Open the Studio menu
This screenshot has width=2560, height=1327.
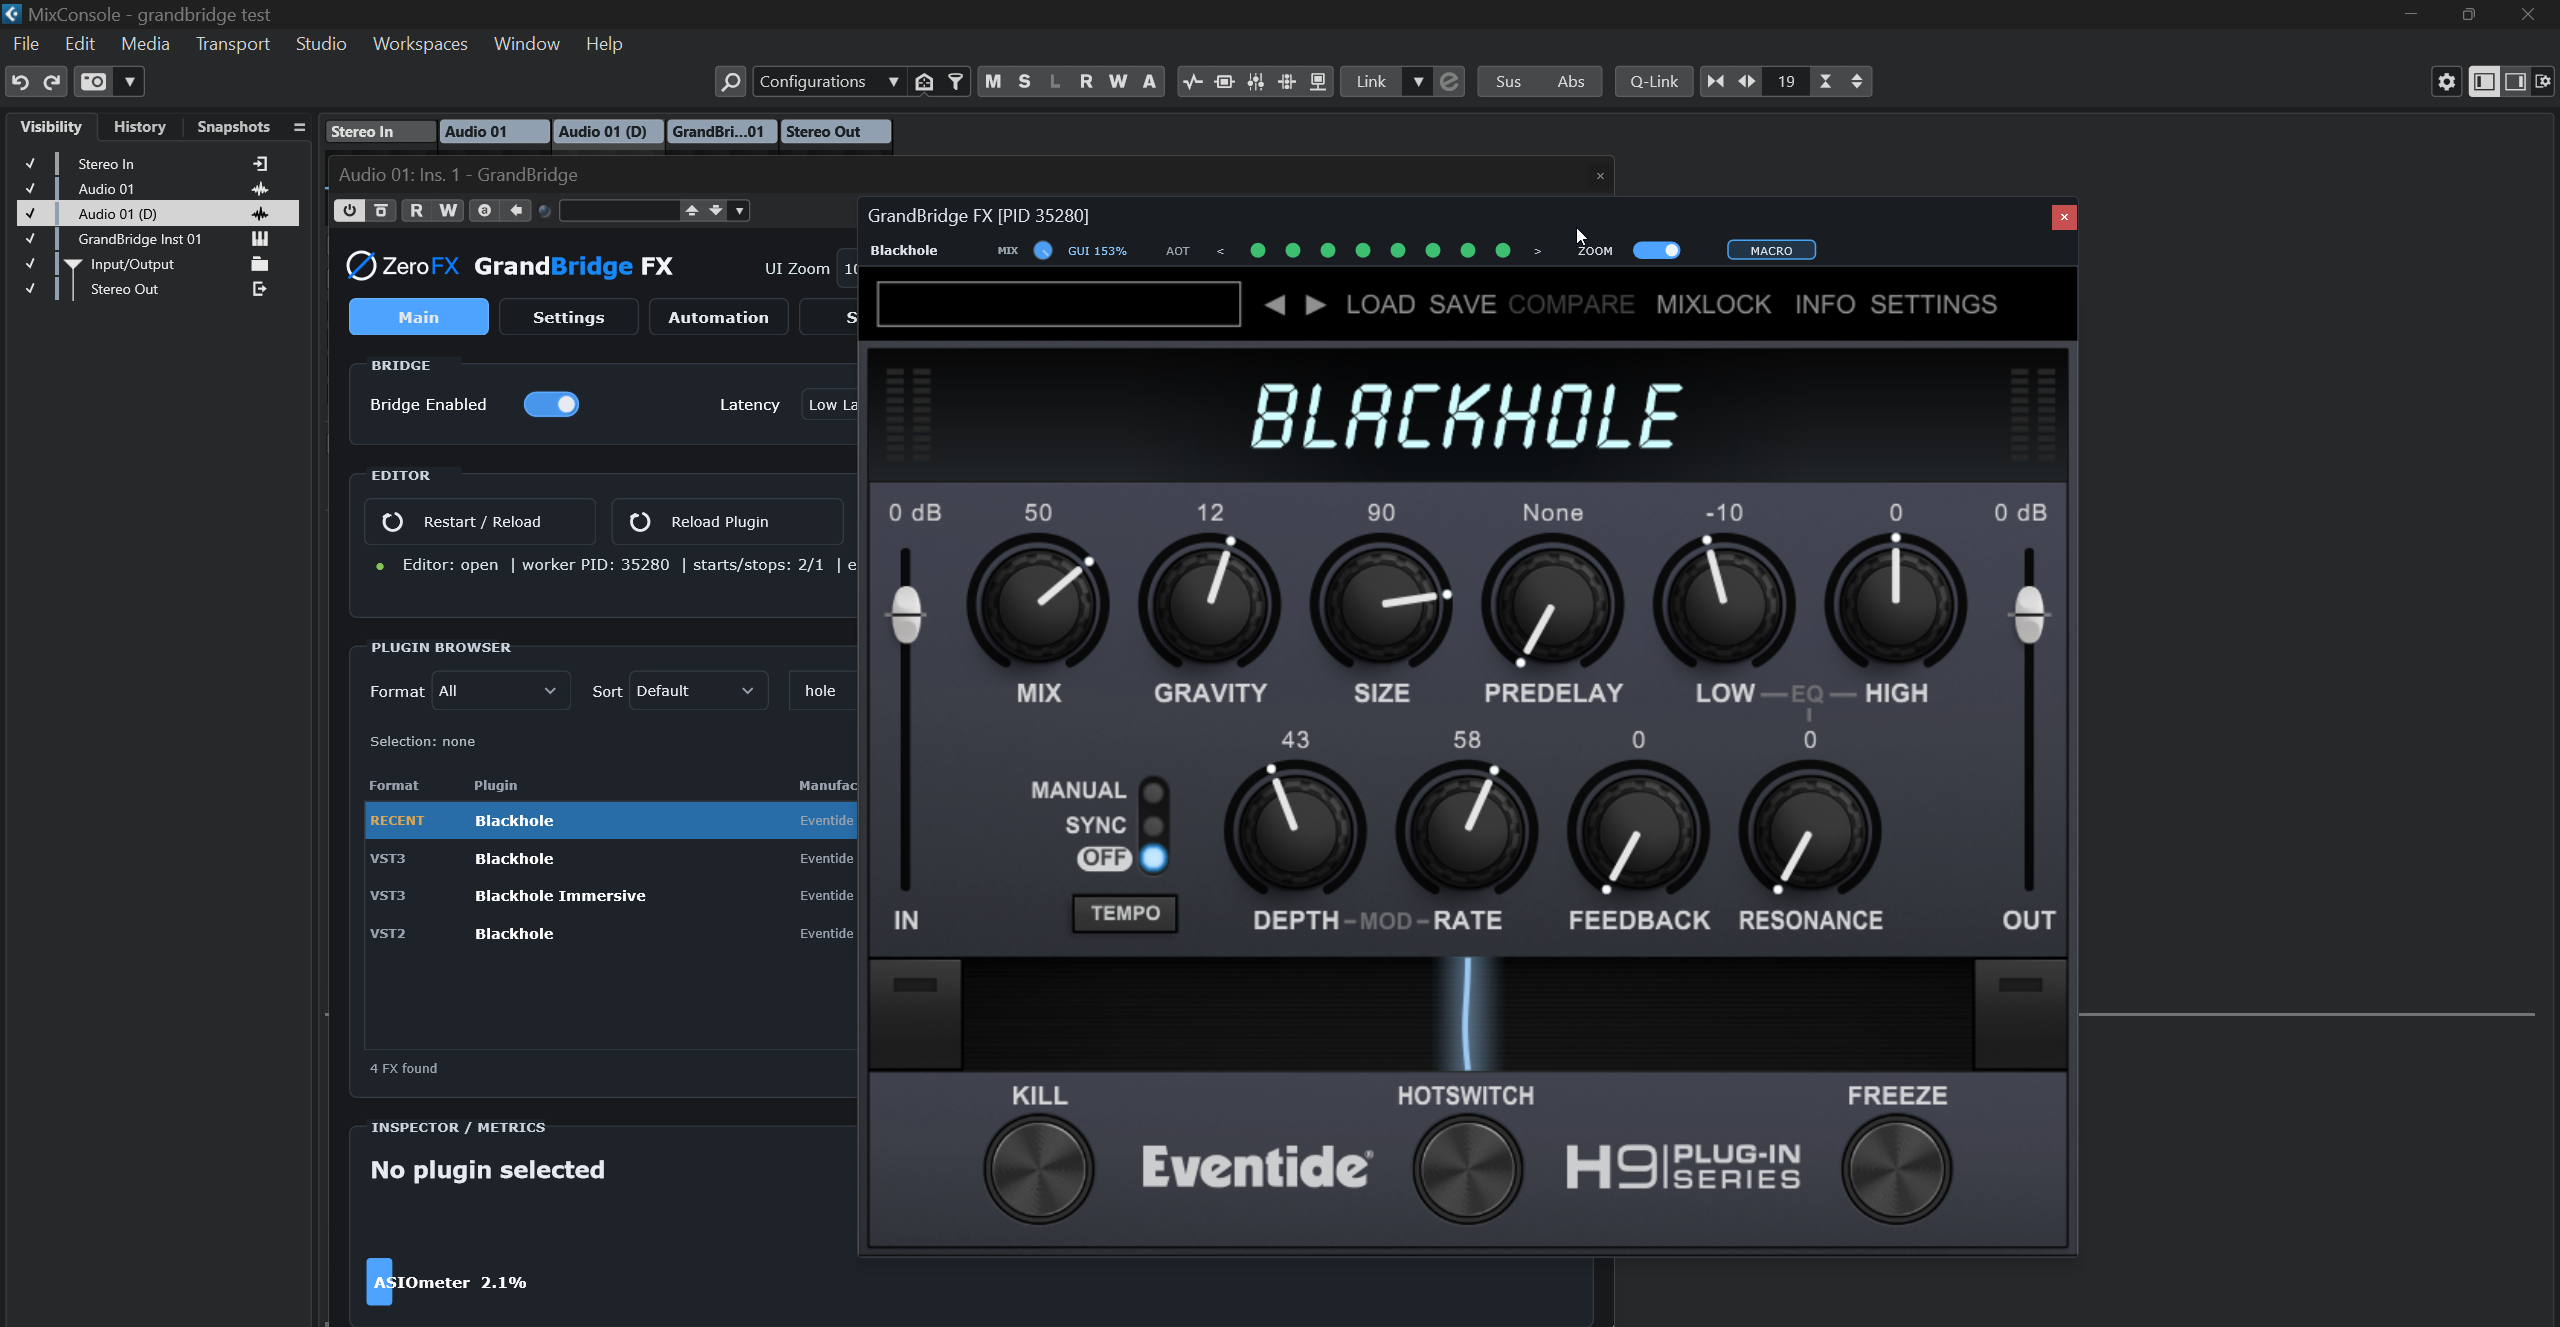click(x=321, y=44)
